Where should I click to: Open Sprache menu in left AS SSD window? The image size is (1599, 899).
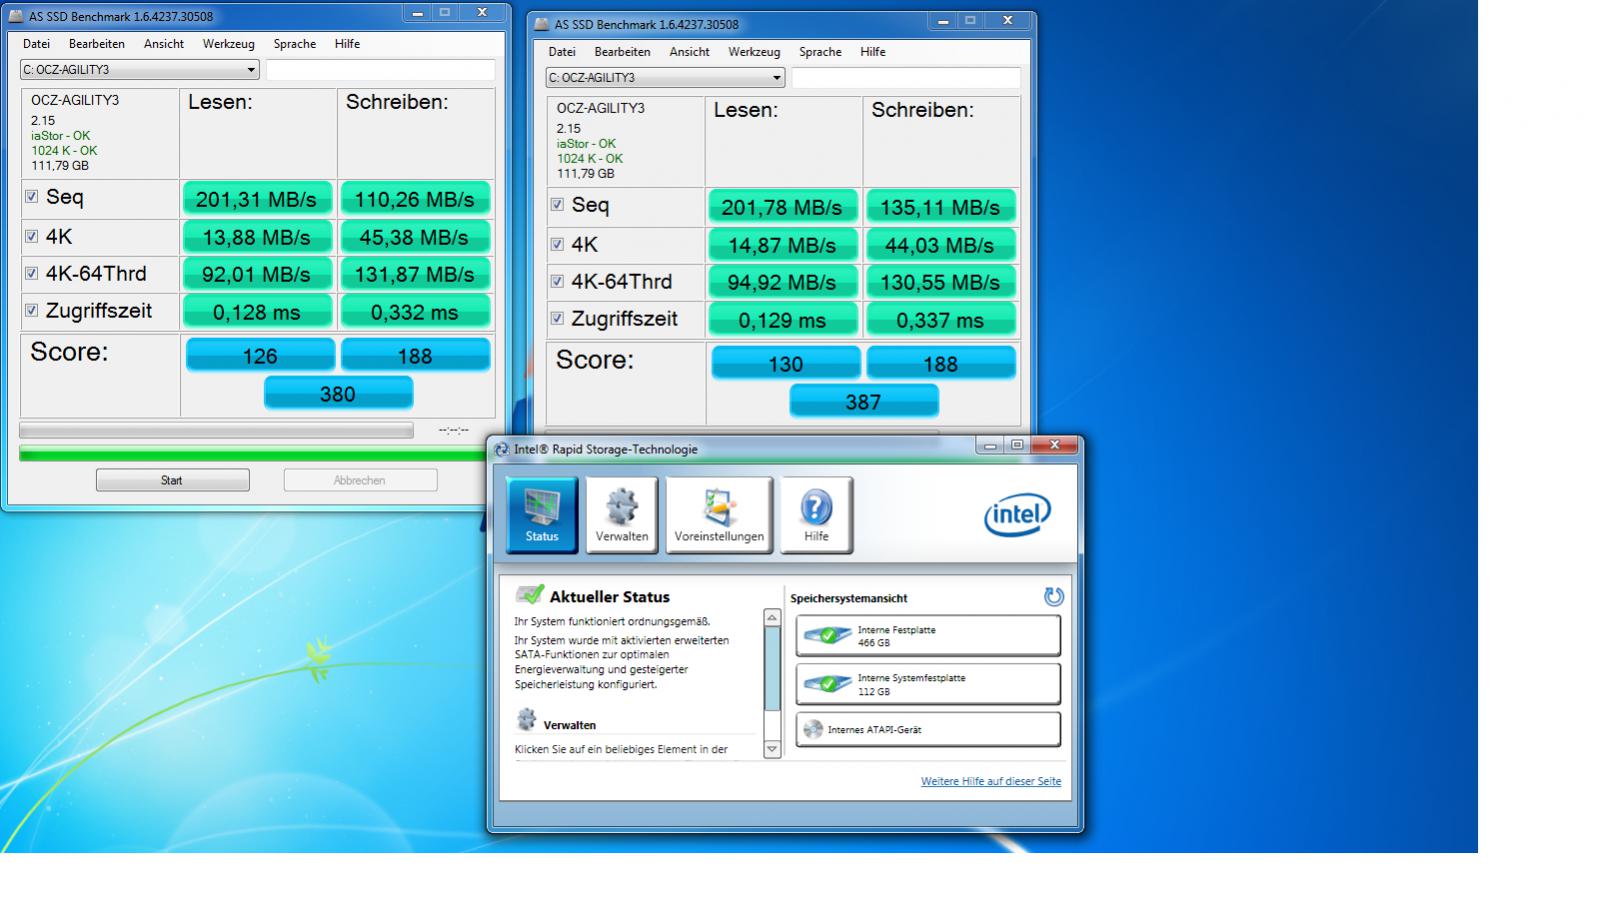295,44
